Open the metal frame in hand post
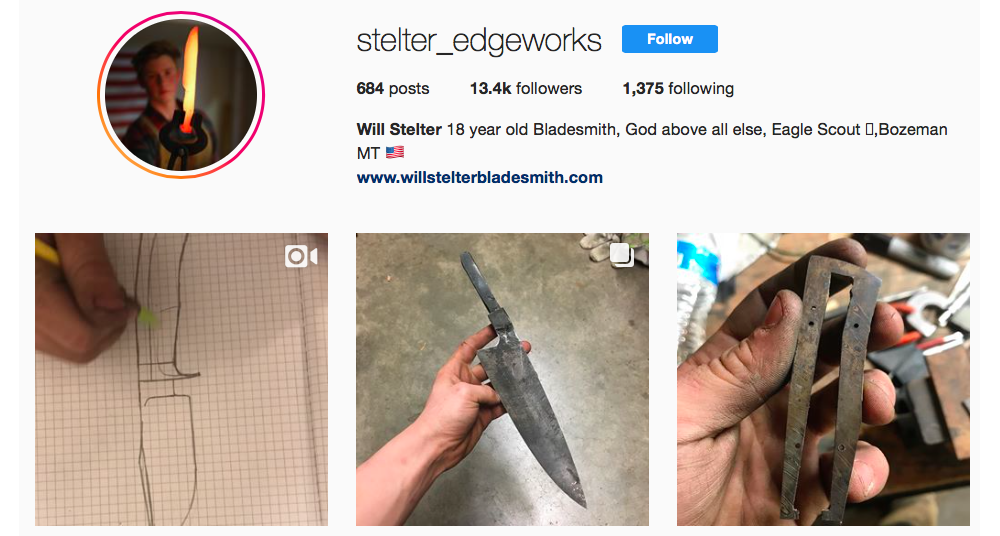 823,379
